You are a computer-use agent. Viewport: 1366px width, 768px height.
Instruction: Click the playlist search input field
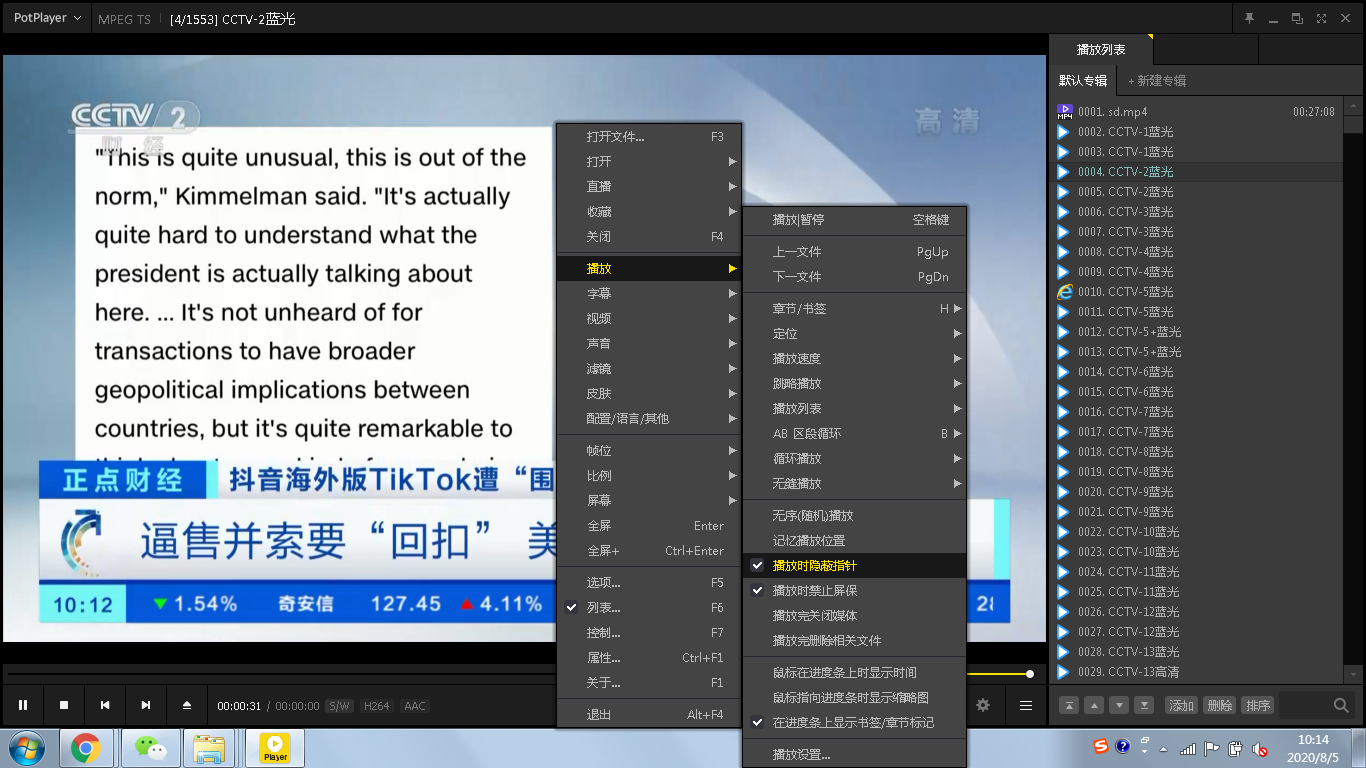click(x=1305, y=705)
